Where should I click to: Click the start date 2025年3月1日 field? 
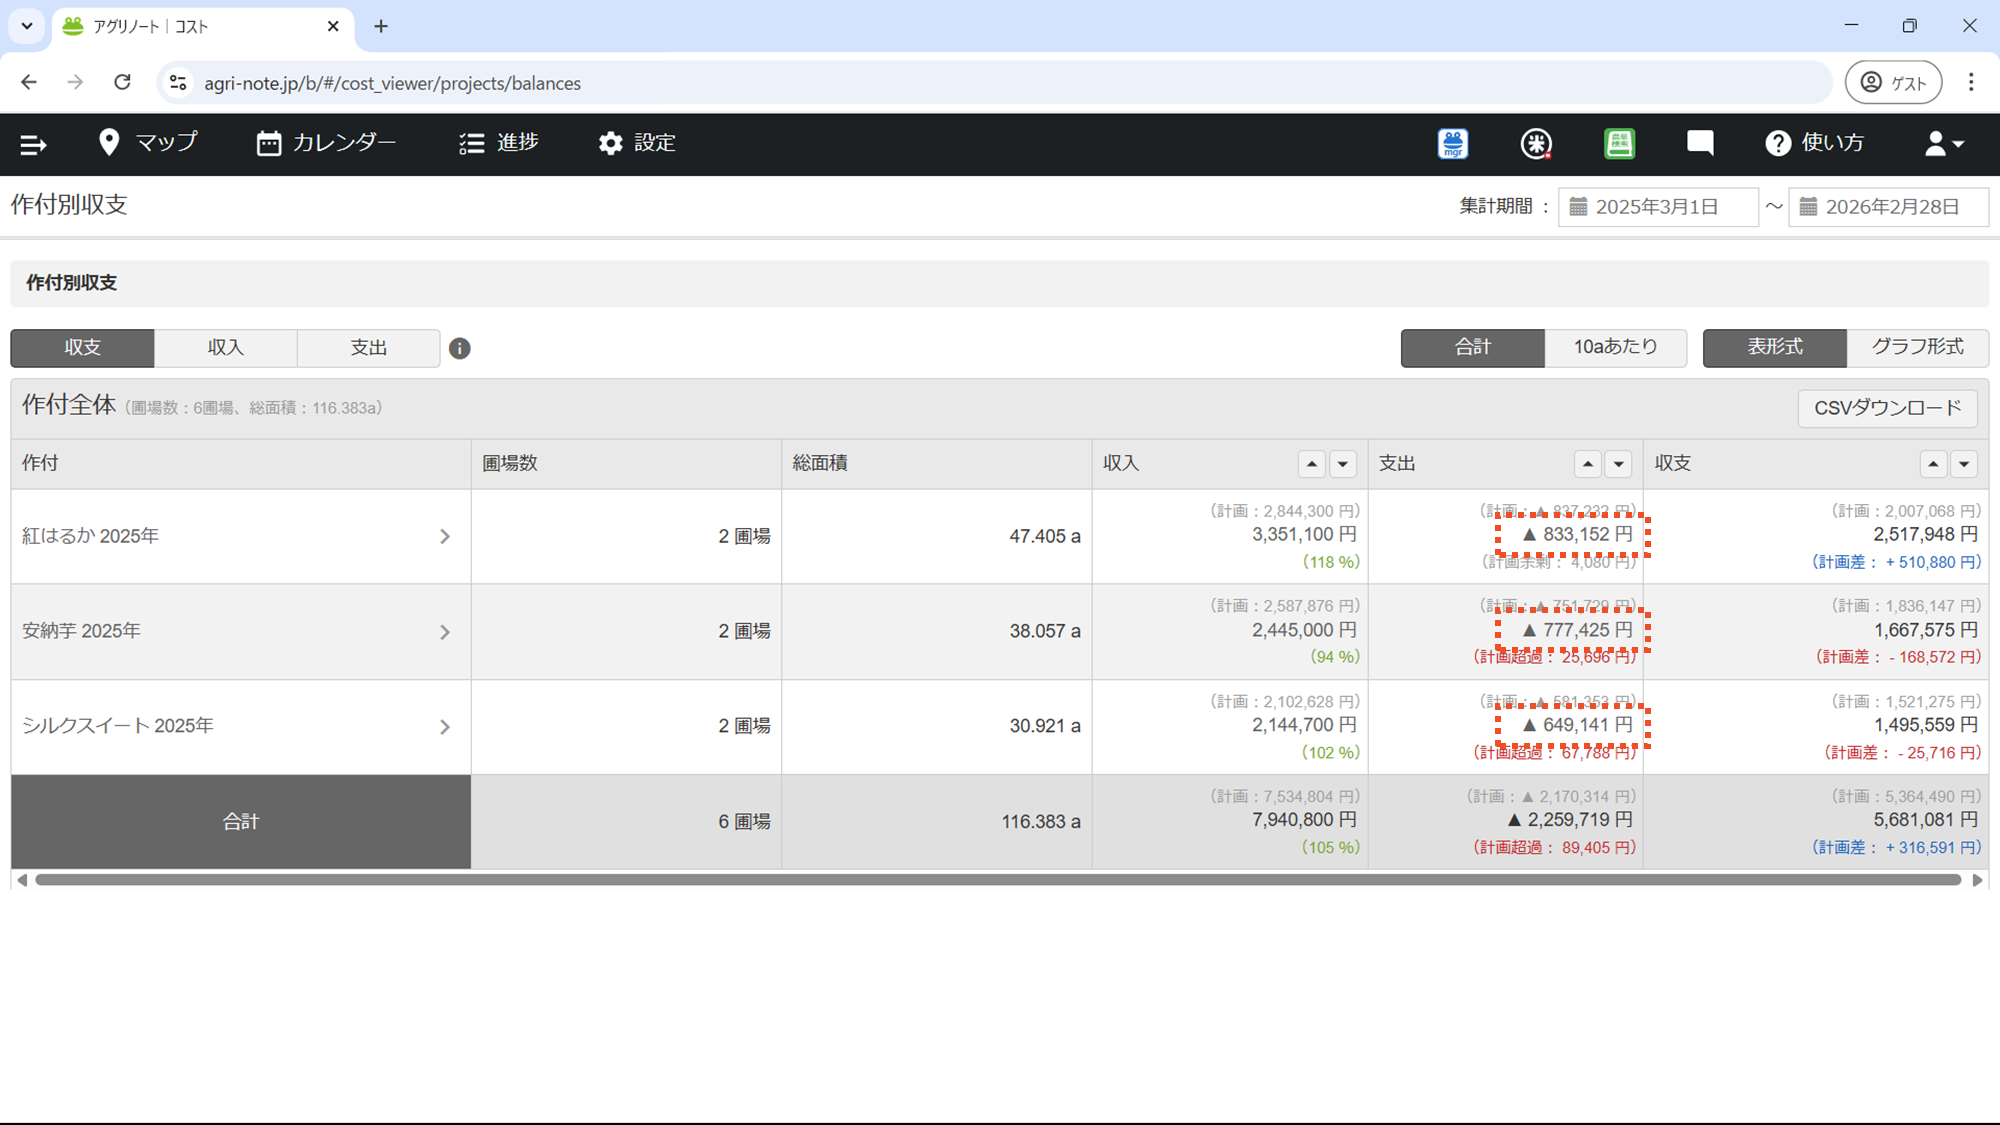(x=1657, y=207)
